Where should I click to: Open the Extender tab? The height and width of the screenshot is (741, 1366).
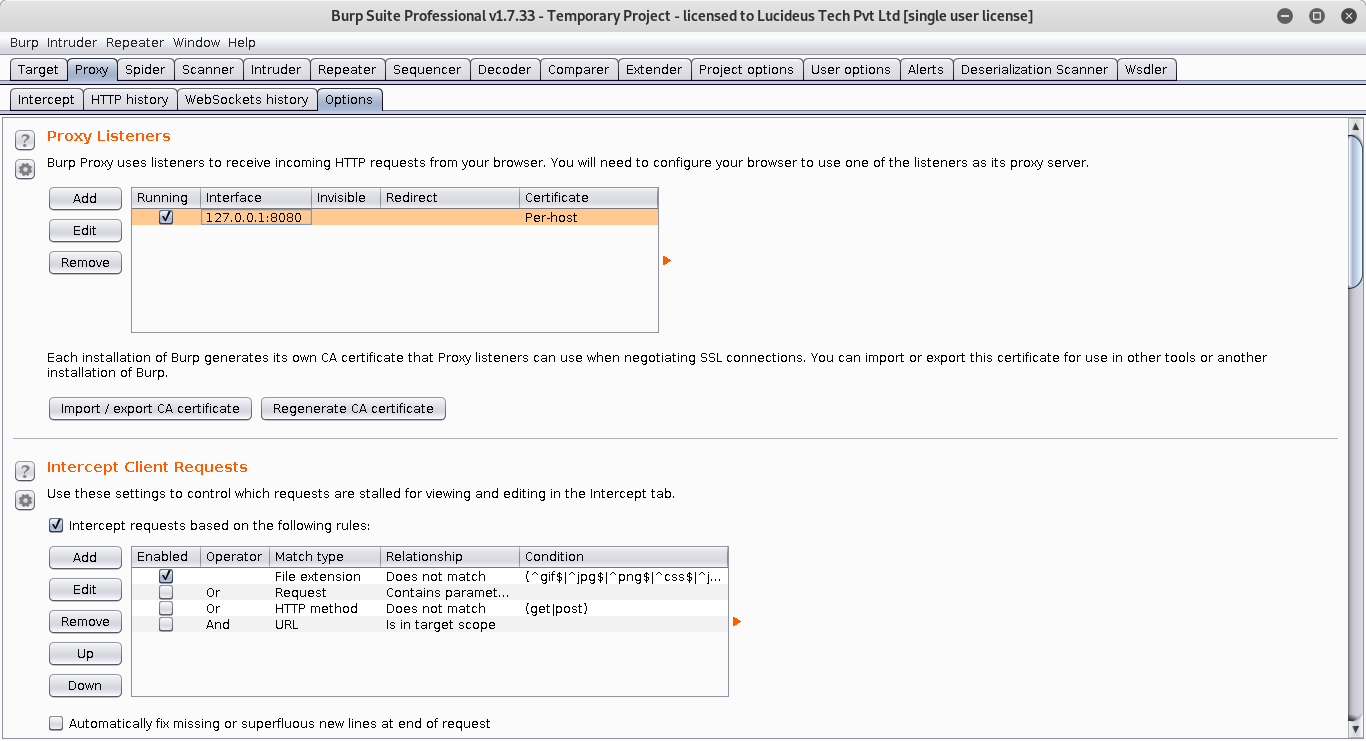[x=654, y=70]
